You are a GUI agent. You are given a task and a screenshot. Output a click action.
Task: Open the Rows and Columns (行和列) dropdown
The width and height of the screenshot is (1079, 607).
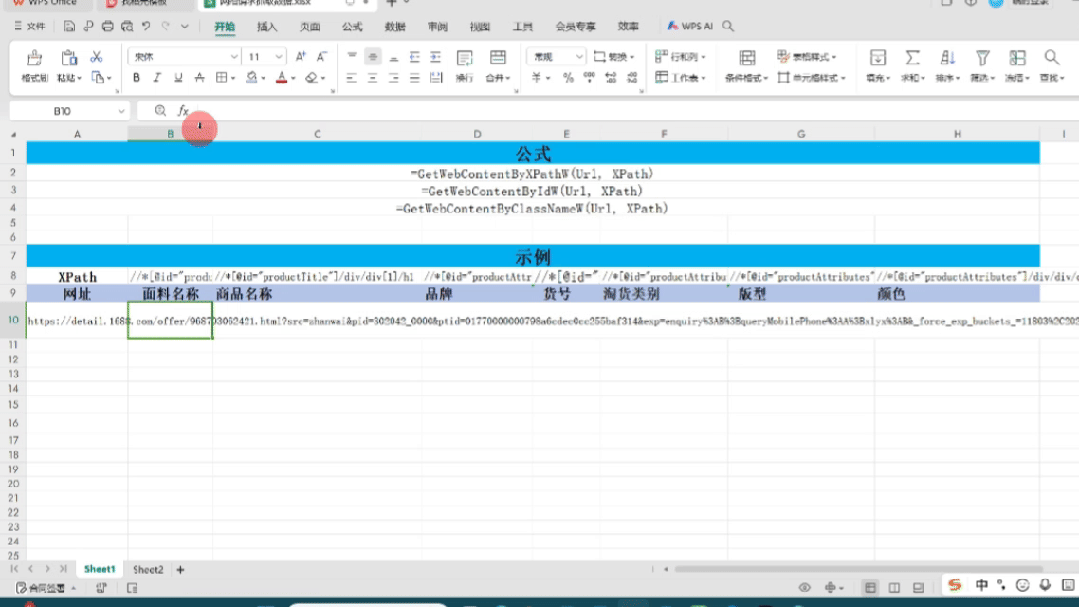coord(680,57)
